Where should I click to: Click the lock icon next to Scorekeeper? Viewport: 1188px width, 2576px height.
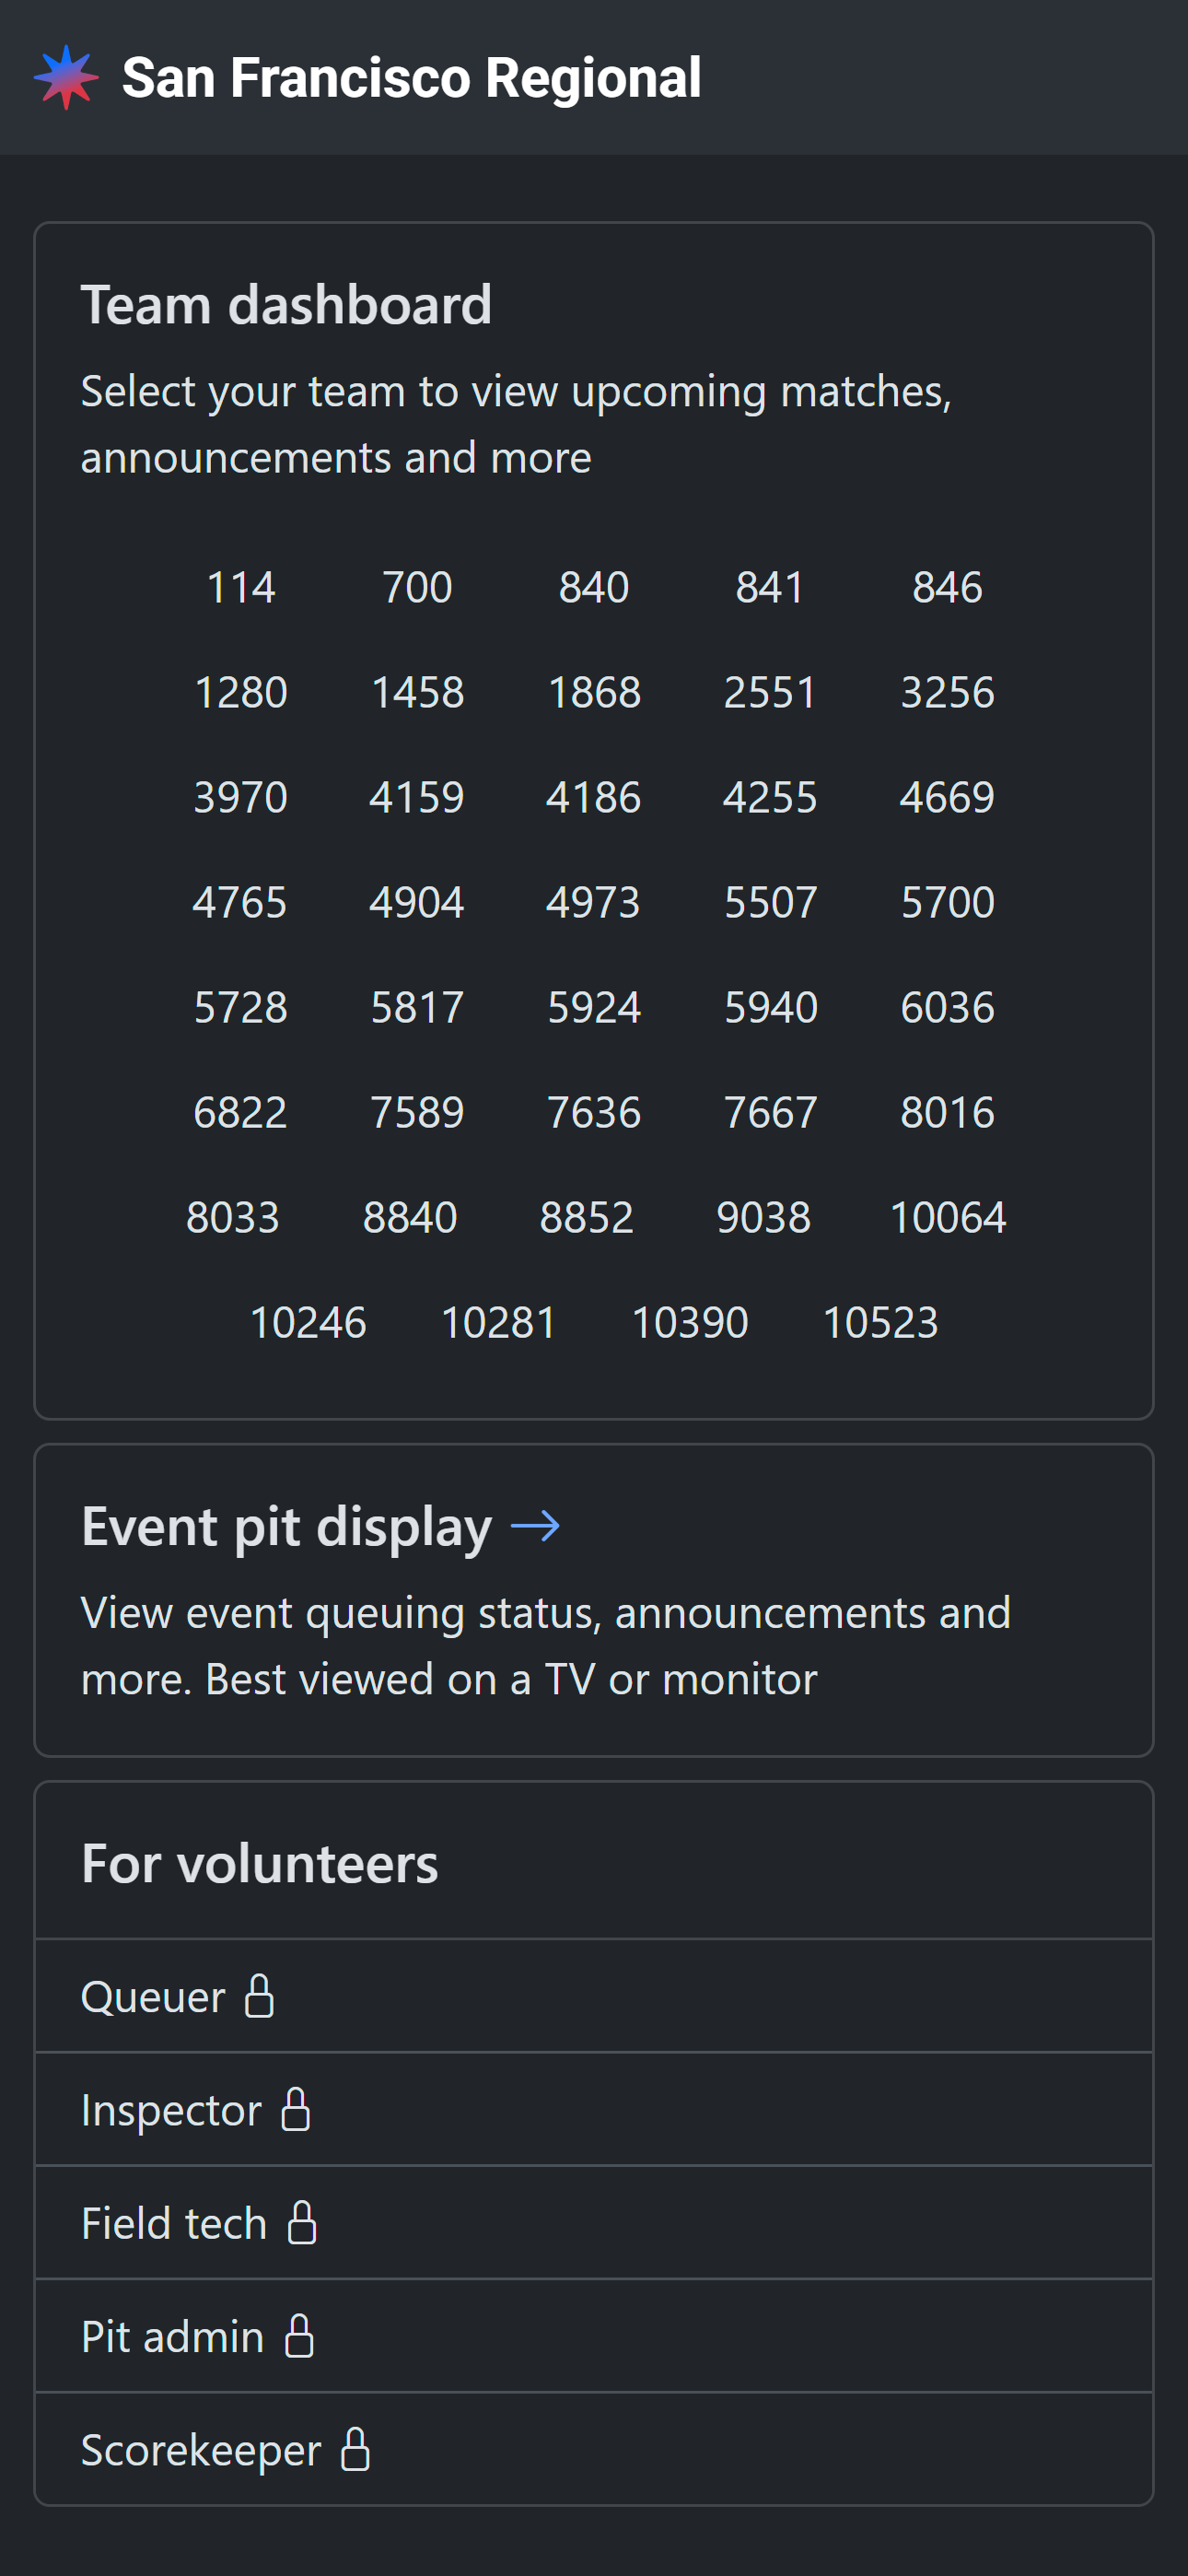pyautogui.click(x=356, y=2449)
